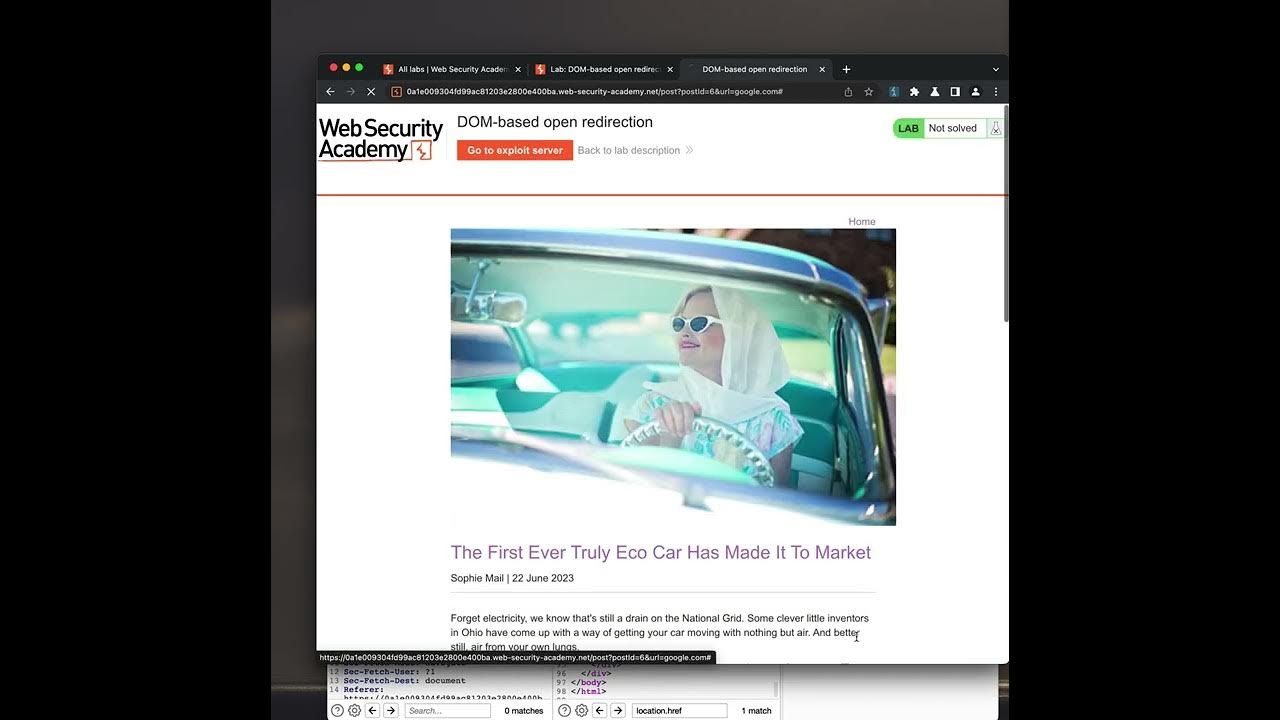Open settings gear beside the location.href field
Viewport: 1280px width, 720px height.
[x=581, y=710]
